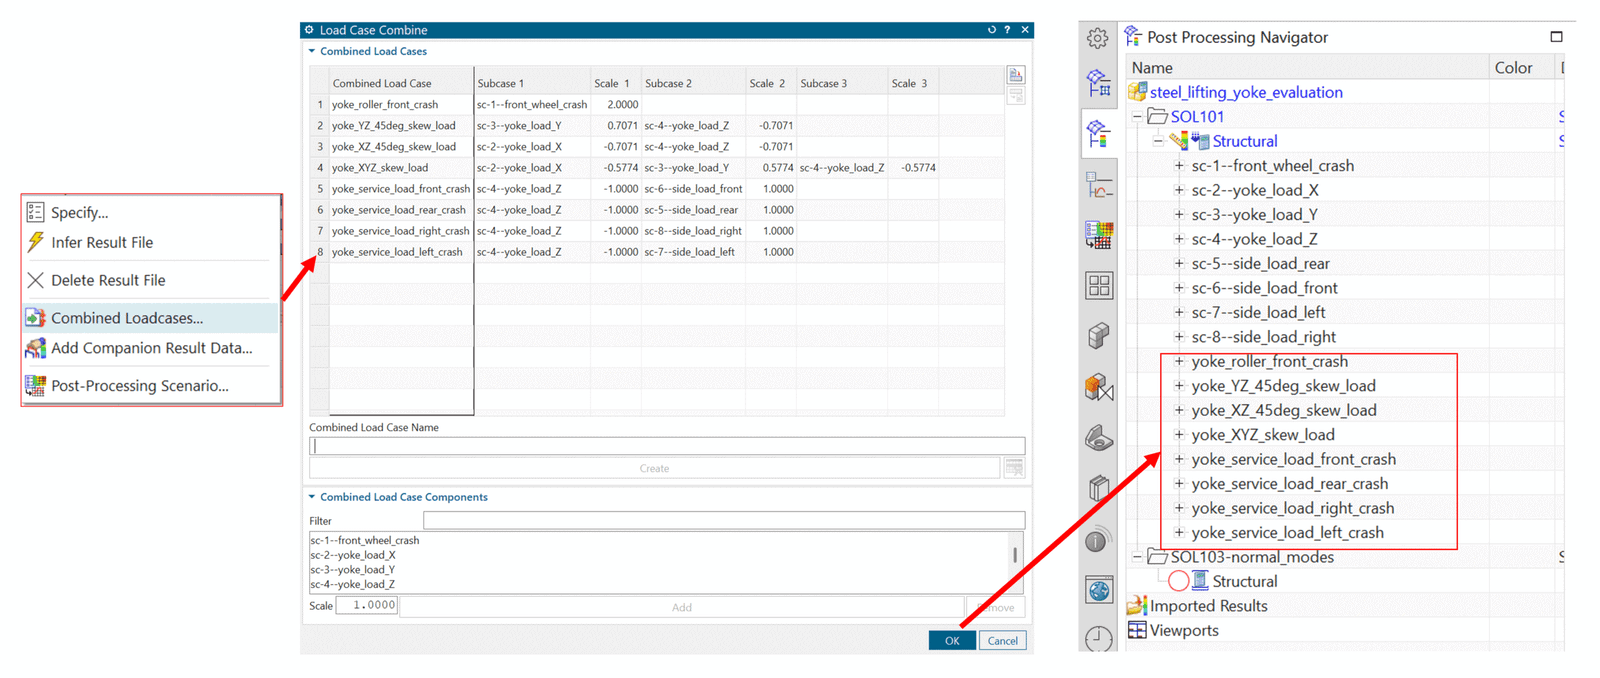The height and width of the screenshot is (678, 1600).
Task: Expand sc-4--yoke_load_Z in navigator
Action: (x=1179, y=239)
